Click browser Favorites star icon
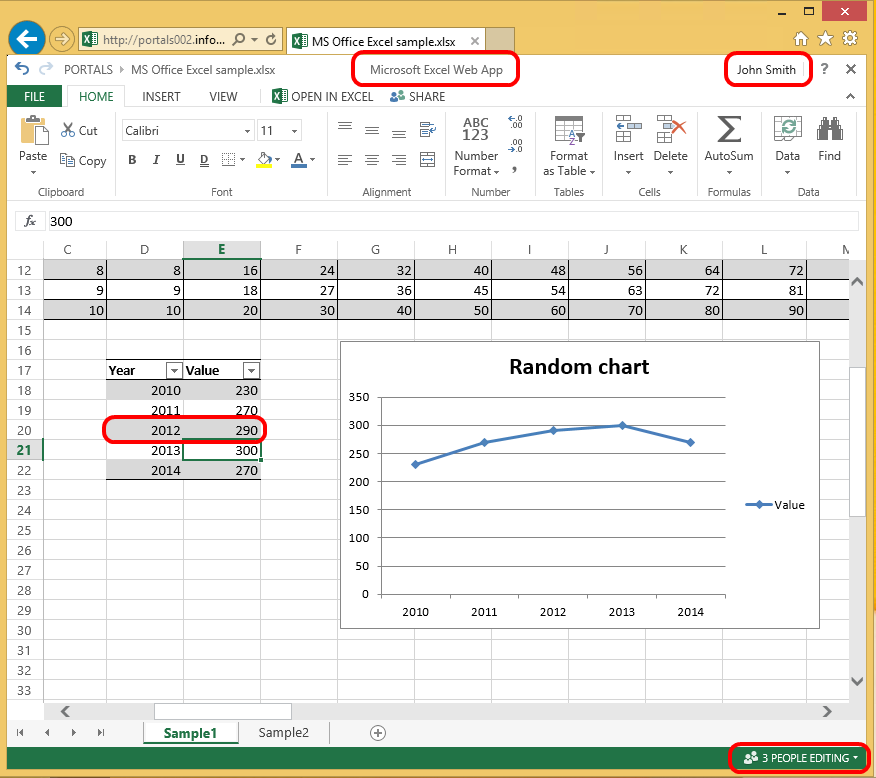Image resolution: width=876 pixels, height=778 pixels. click(x=825, y=39)
